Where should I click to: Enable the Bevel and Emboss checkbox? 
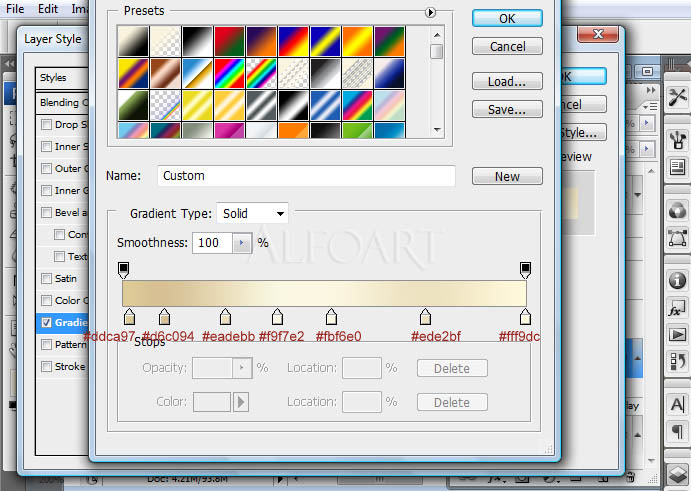(x=46, y=212)
